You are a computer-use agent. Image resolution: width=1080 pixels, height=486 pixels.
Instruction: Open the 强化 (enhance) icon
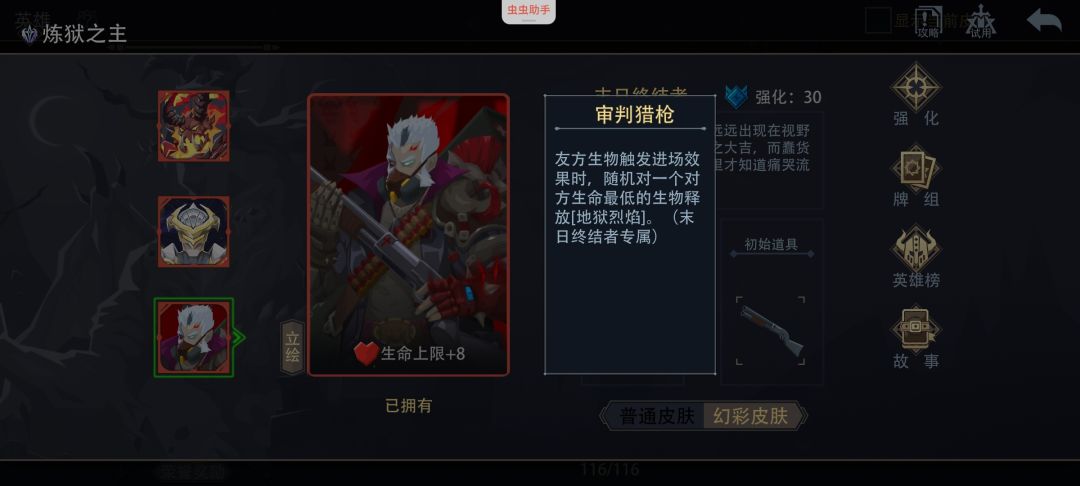click(915, 94)
